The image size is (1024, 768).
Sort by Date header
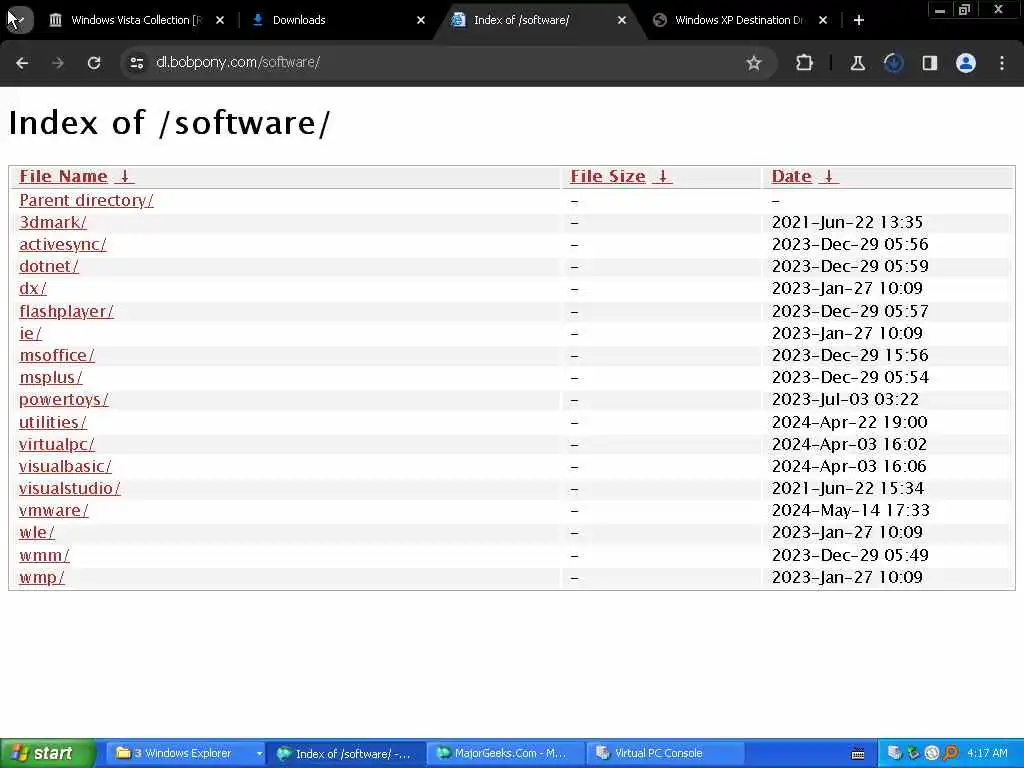click(792, 176)
